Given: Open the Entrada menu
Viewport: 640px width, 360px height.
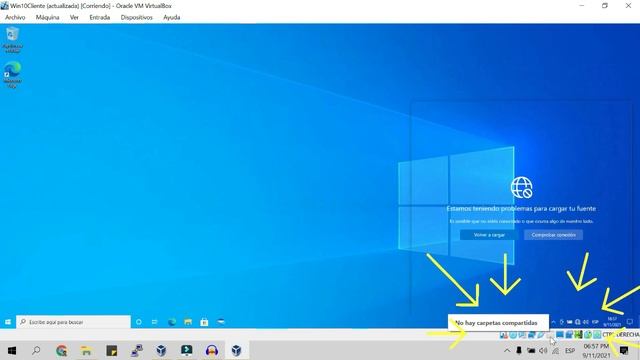Looking at the screenshot, I should tap(100, 18).
